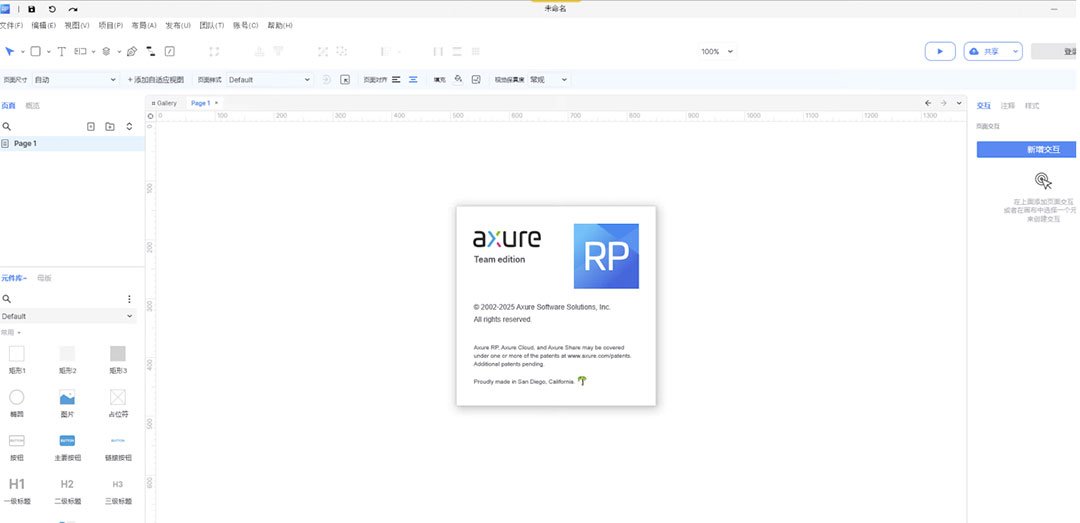Select the Pen drawing tool
The height and width of the screenshot is (523, 1080).
[x=132, y=51]
